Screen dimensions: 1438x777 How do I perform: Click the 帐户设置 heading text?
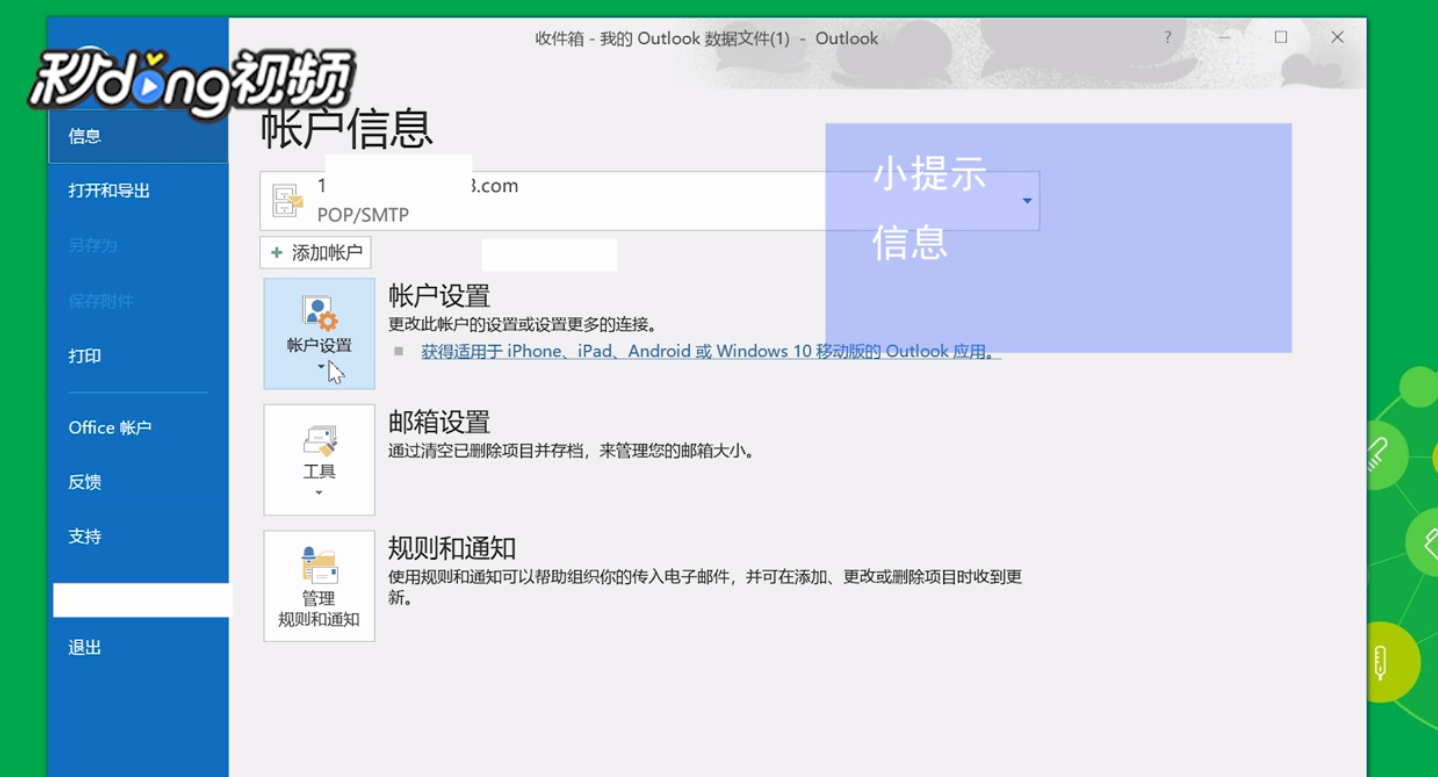coord(439,296)
